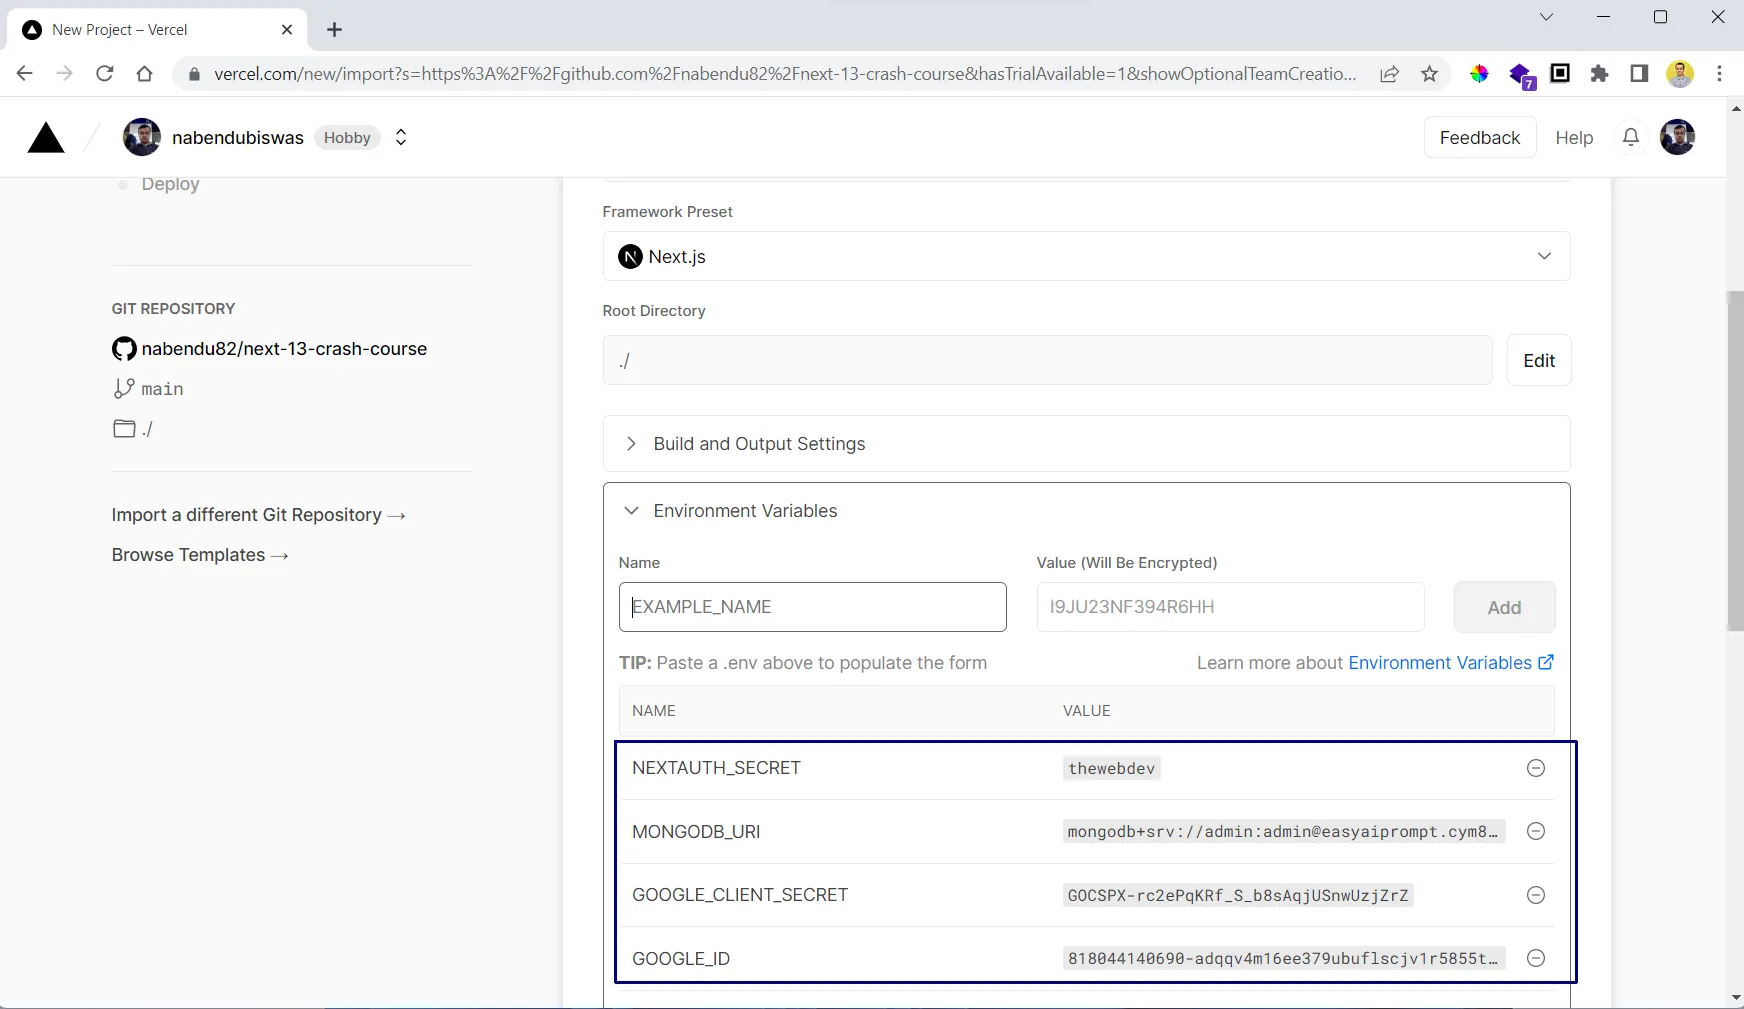Open Framework Preset Next.js dropdown

click(1086, 257)
